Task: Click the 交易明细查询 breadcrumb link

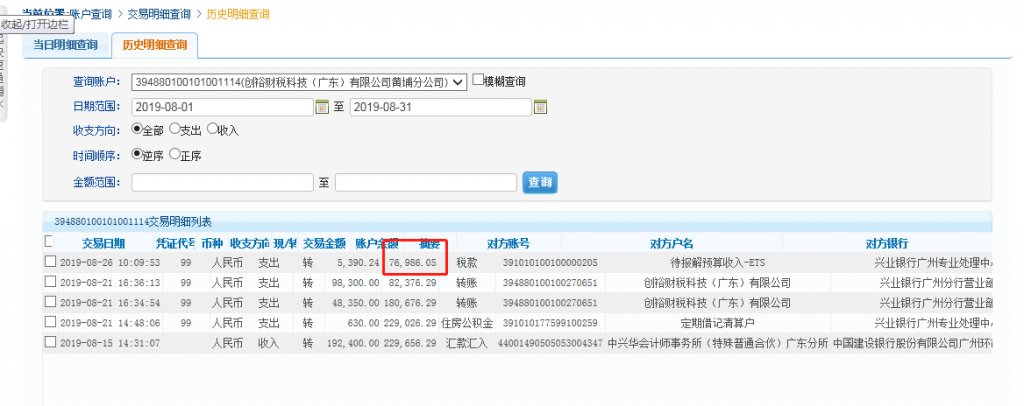Action: click(159, 14)
